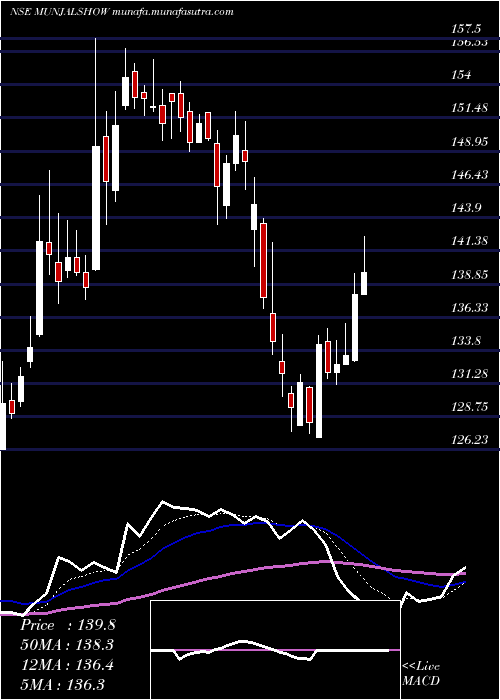Select the 12MA : 136.4 readout
500x700 pixels.
tap(67, 665)
